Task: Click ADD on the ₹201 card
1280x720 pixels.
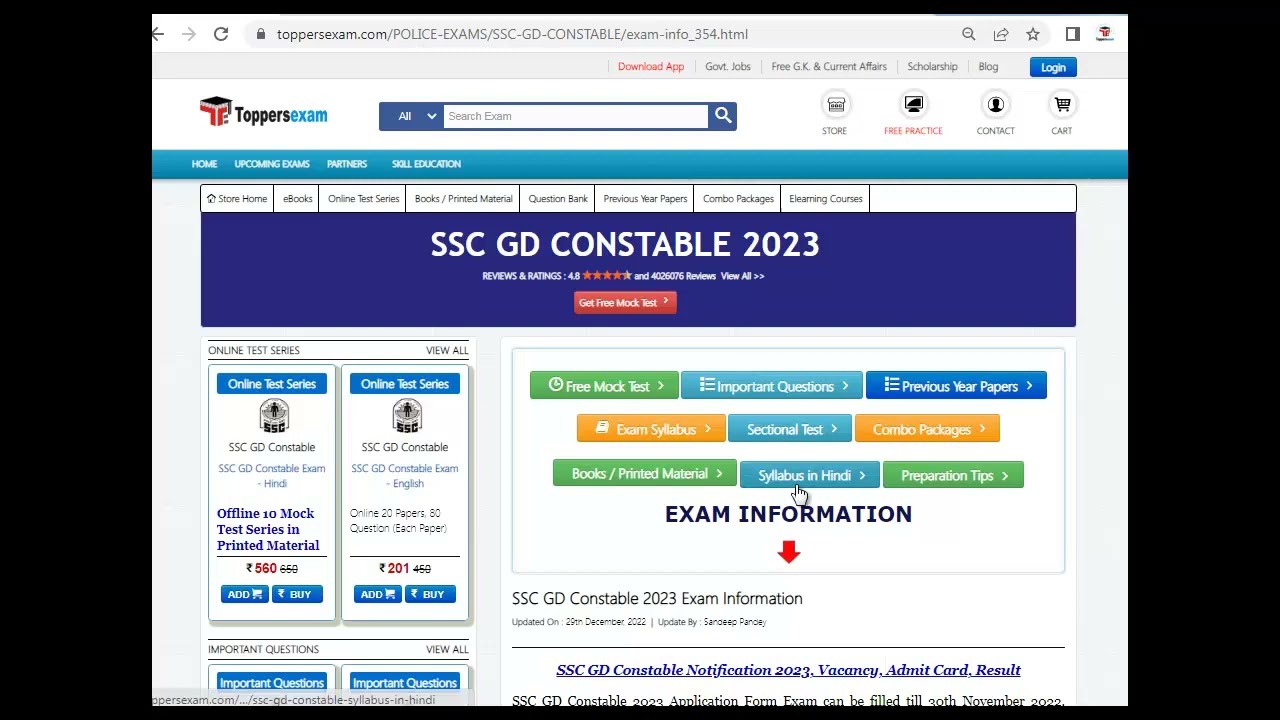Action: point(377,594)
